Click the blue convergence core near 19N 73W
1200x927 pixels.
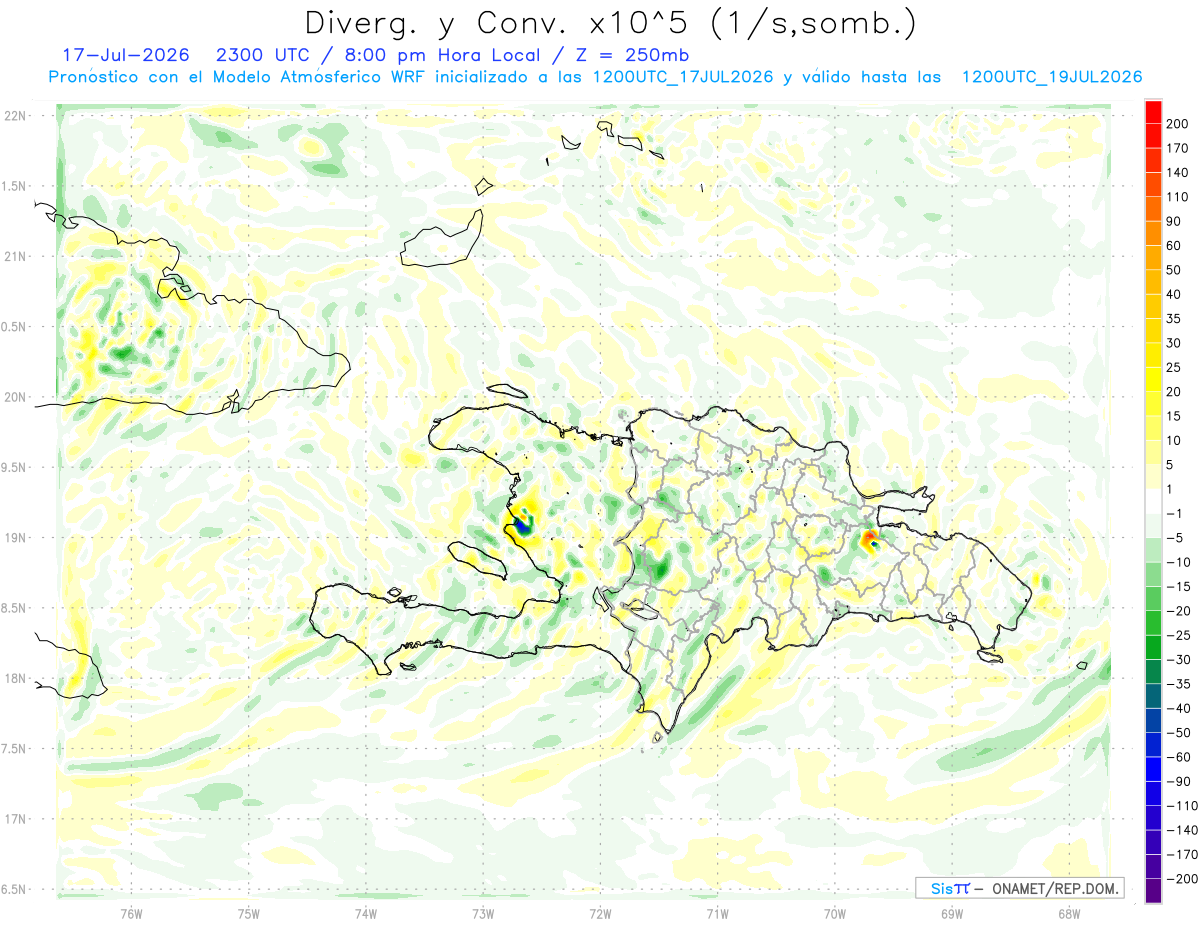(x=523, y=524)
